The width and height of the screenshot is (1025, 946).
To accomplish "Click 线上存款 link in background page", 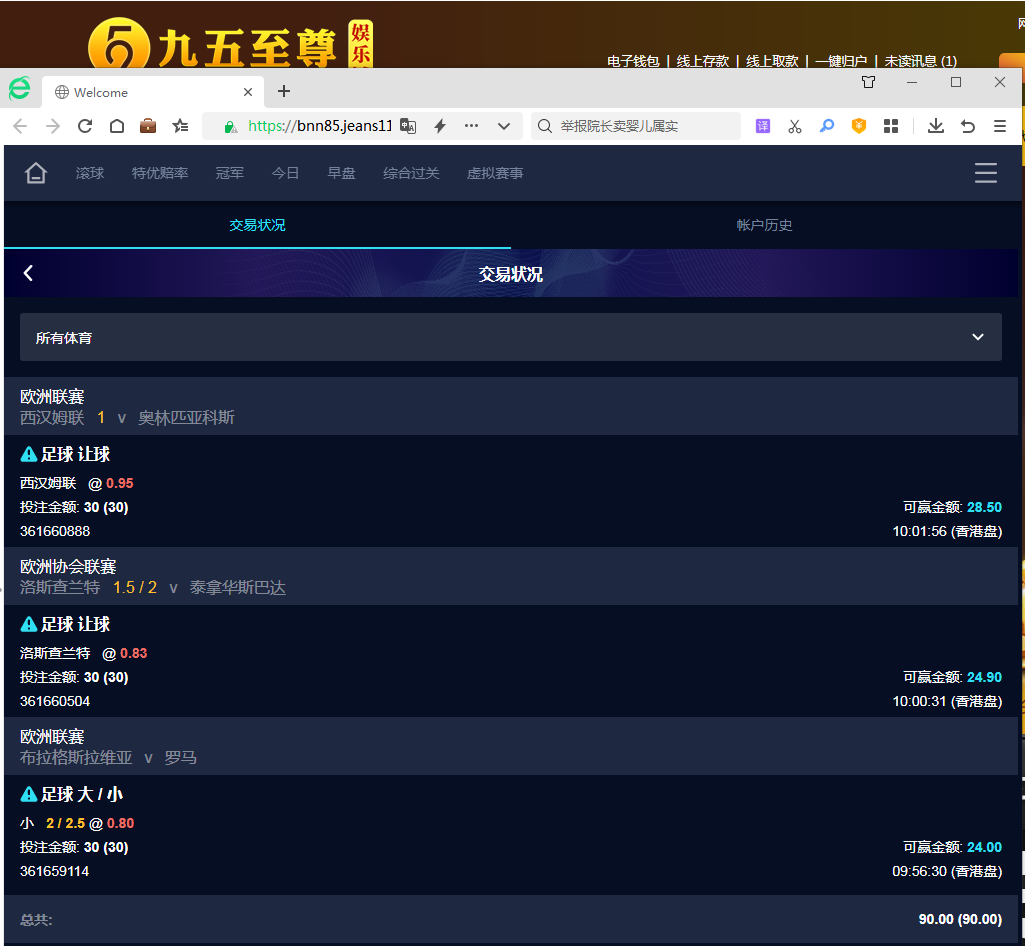I will coord(703,61).
